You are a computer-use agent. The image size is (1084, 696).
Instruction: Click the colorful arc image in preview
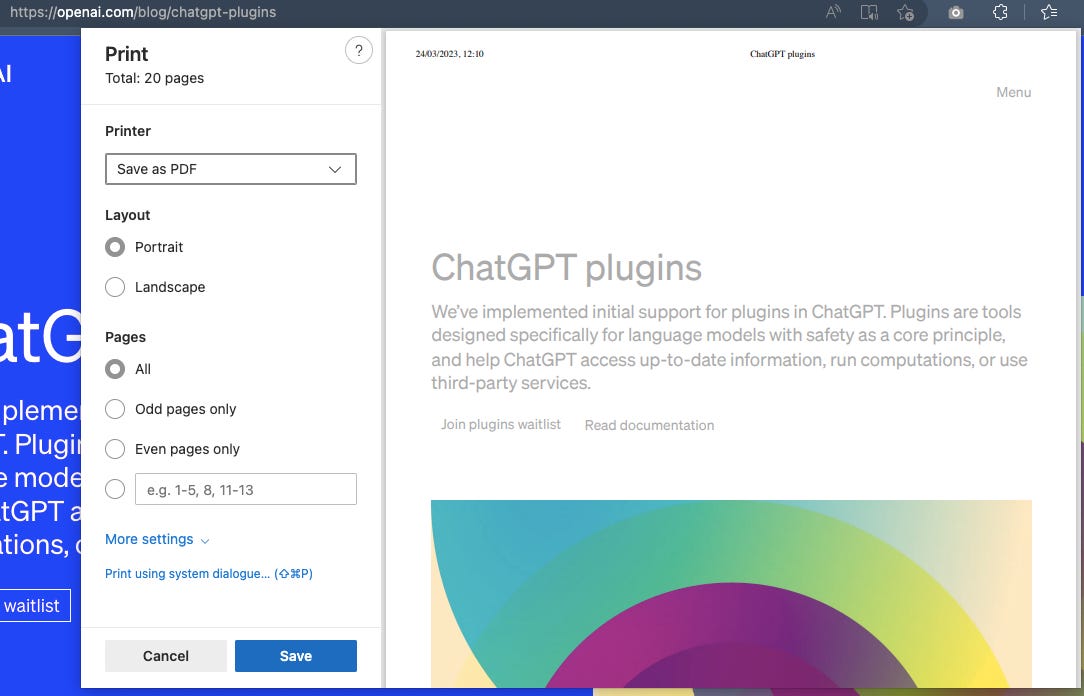coord(731,594)
